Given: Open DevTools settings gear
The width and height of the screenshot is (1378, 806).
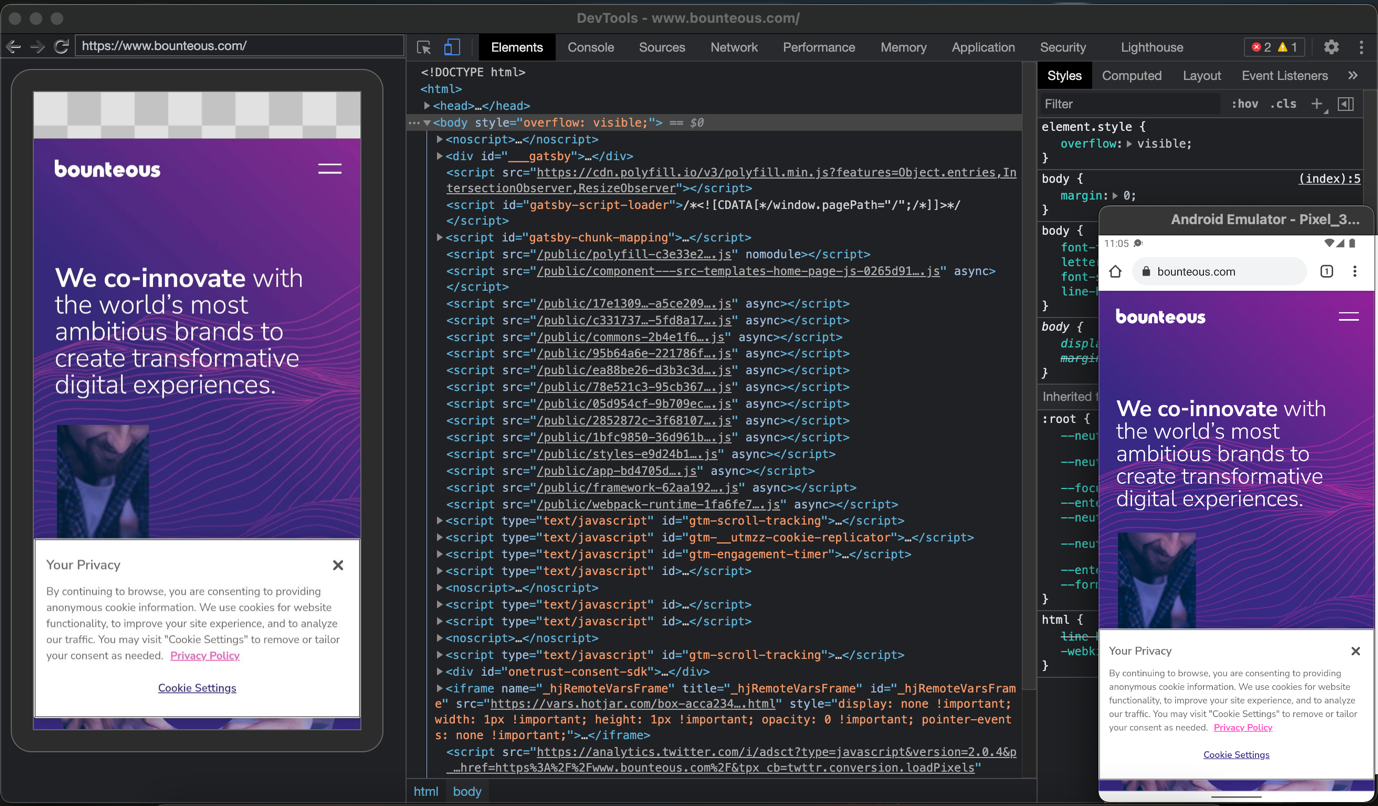Looking at the screenshot, I should 1331,47.
